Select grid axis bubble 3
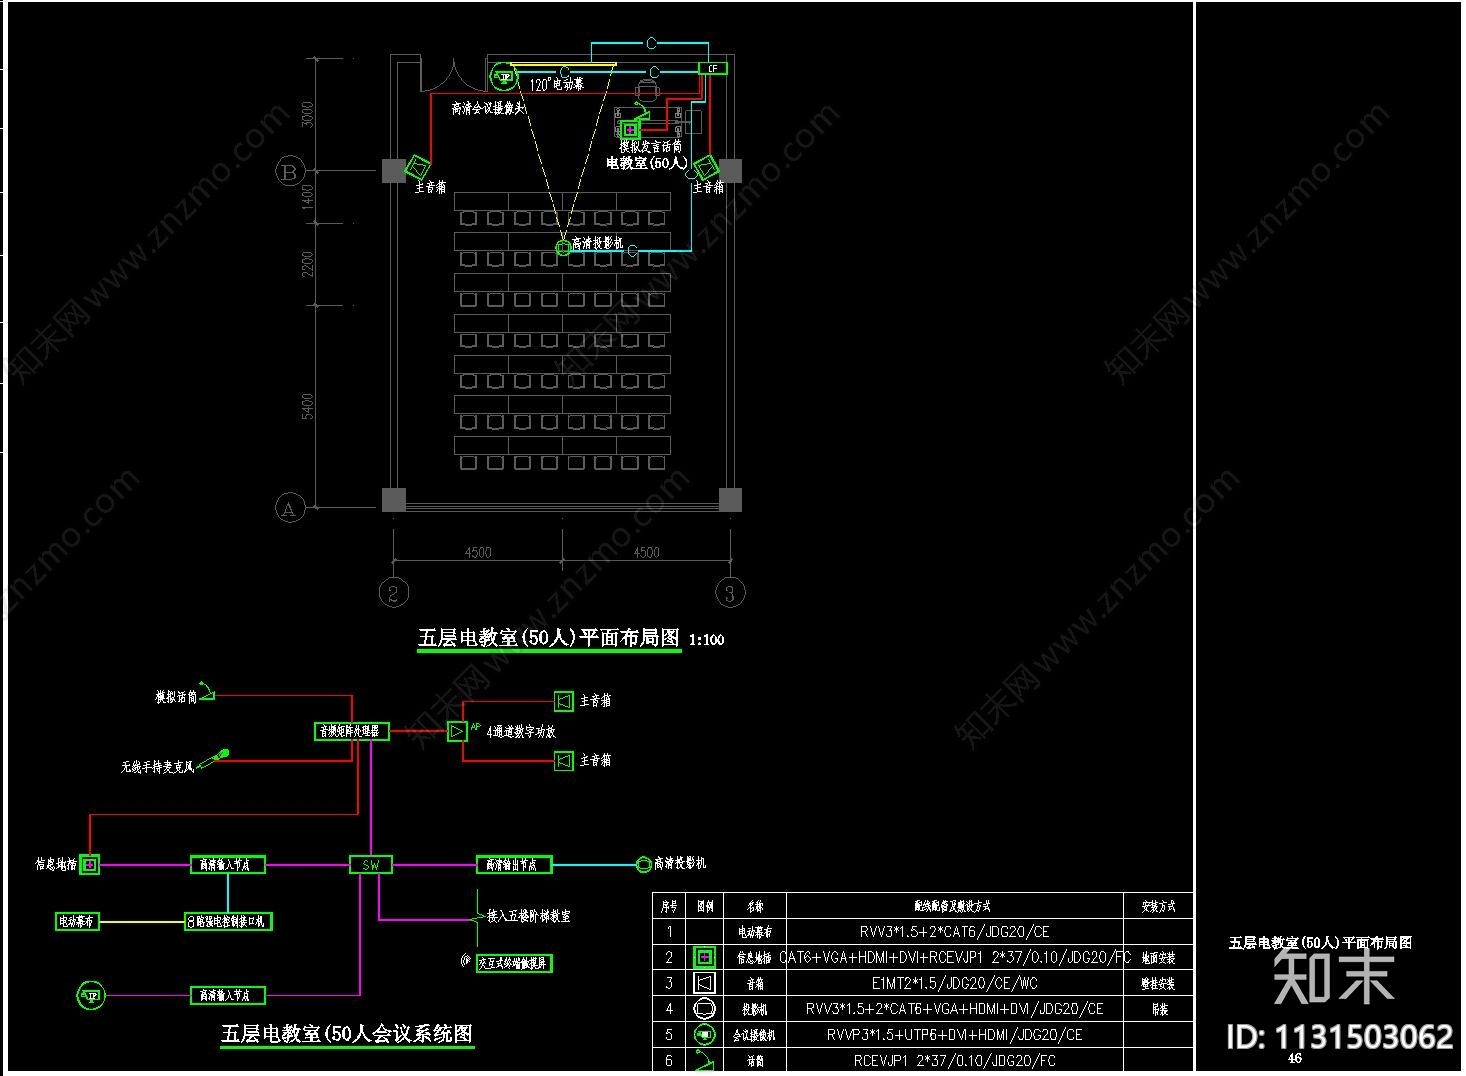 coord(730,593)
